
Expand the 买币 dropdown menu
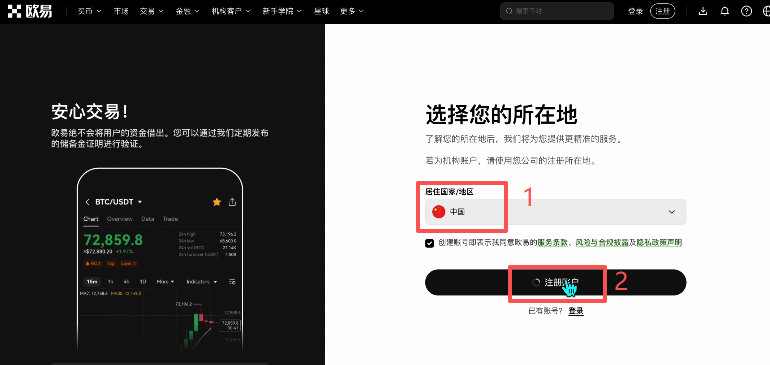89,11
